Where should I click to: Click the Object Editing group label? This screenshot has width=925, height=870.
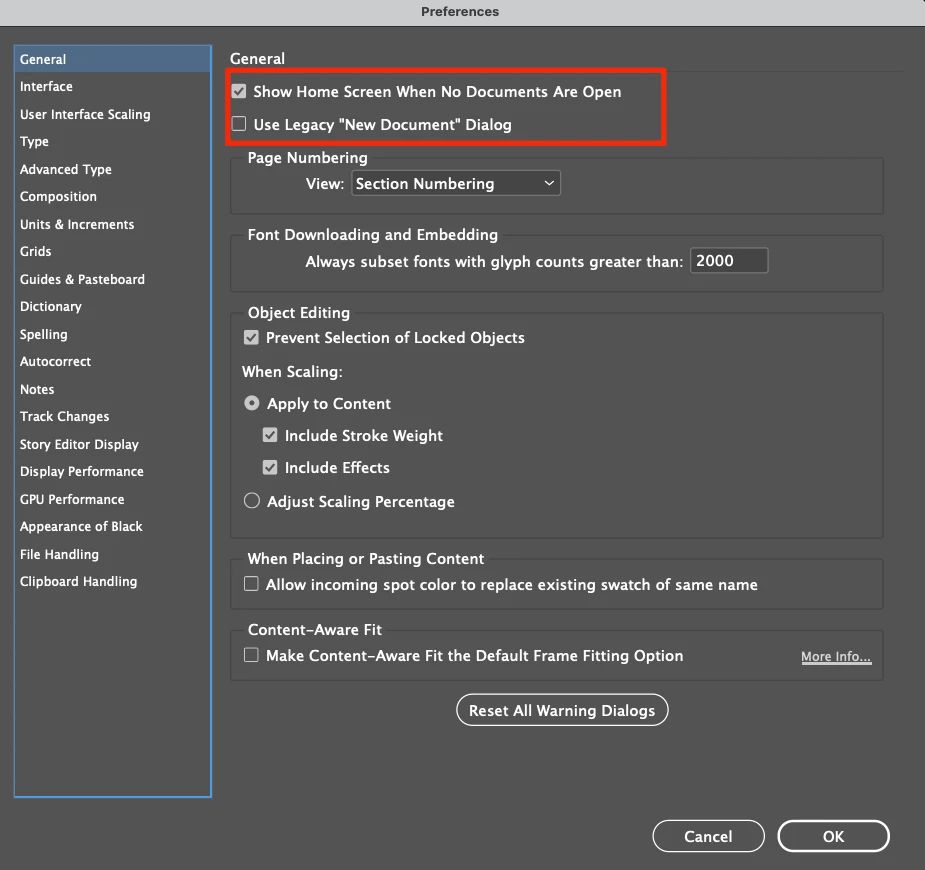[x=299, y=313]
